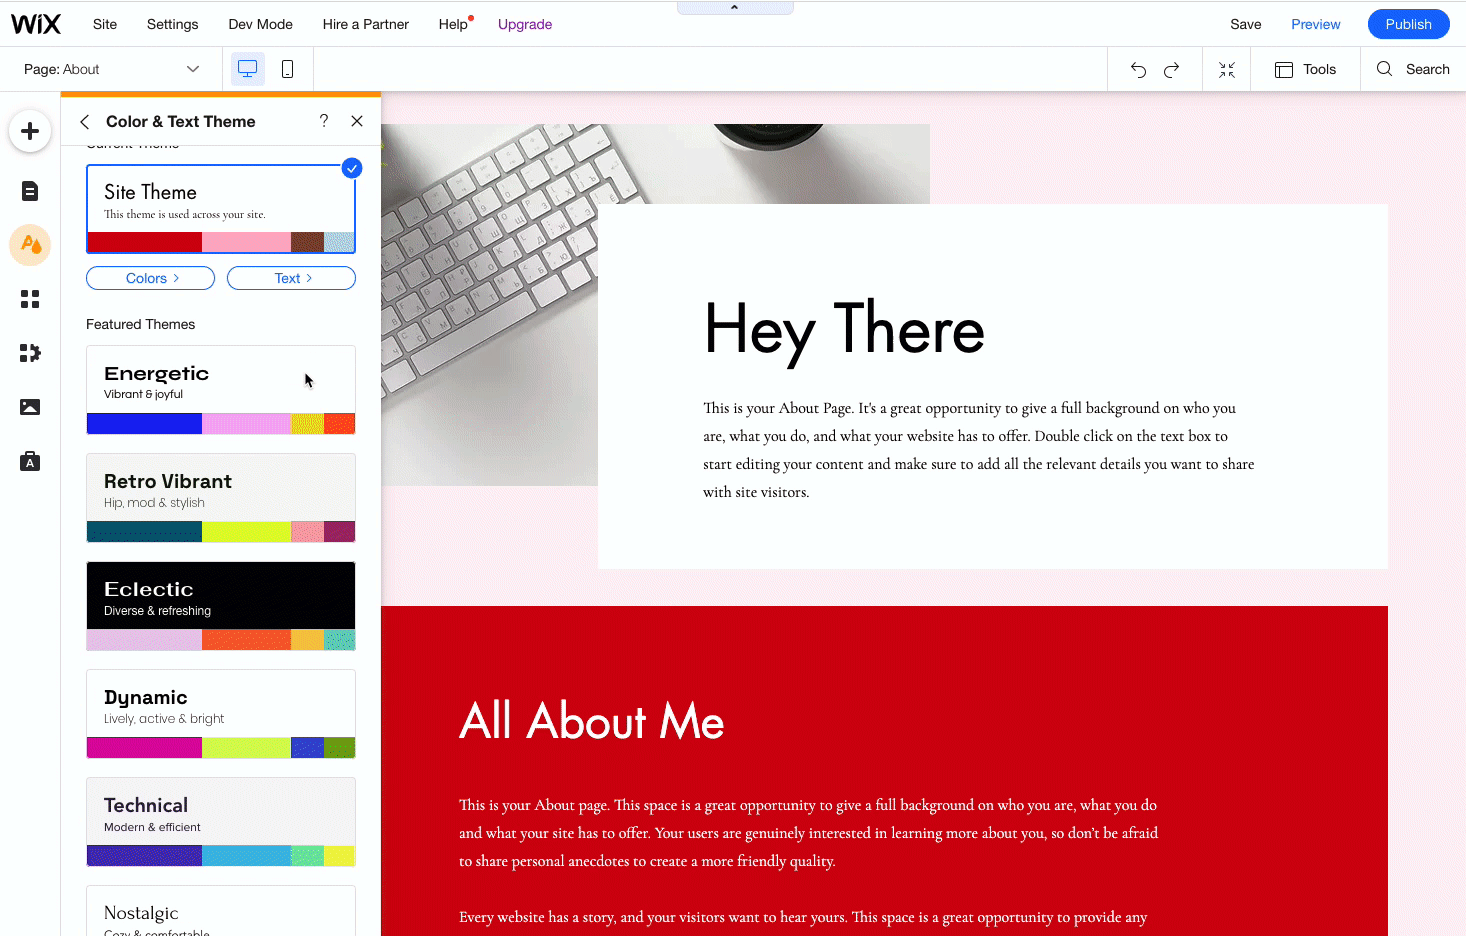Open the editor Search
This screenshot has height=936, width=1466.
click(1413, 69)
